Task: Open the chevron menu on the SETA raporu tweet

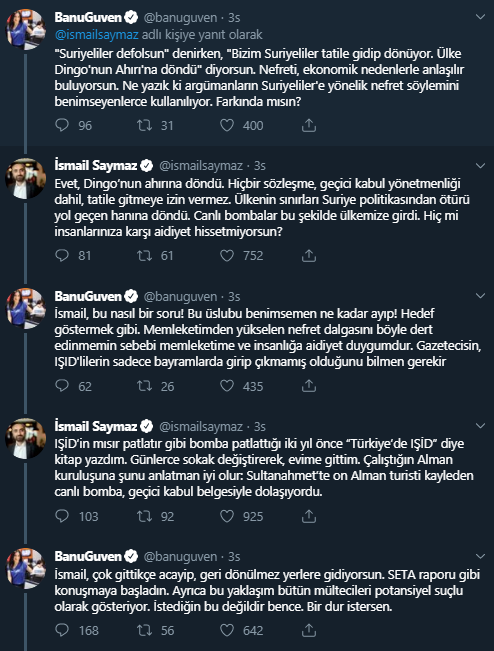Action: [x=480, y=556]
